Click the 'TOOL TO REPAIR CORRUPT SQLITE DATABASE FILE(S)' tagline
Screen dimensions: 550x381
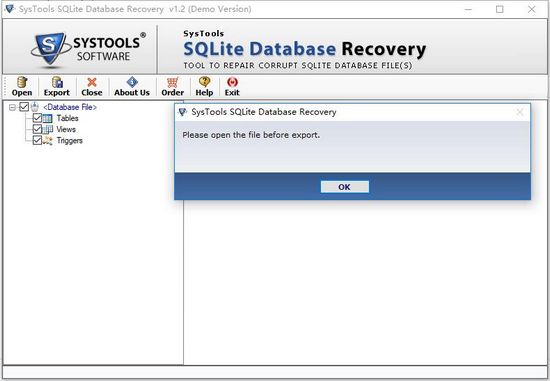point(298,66)
